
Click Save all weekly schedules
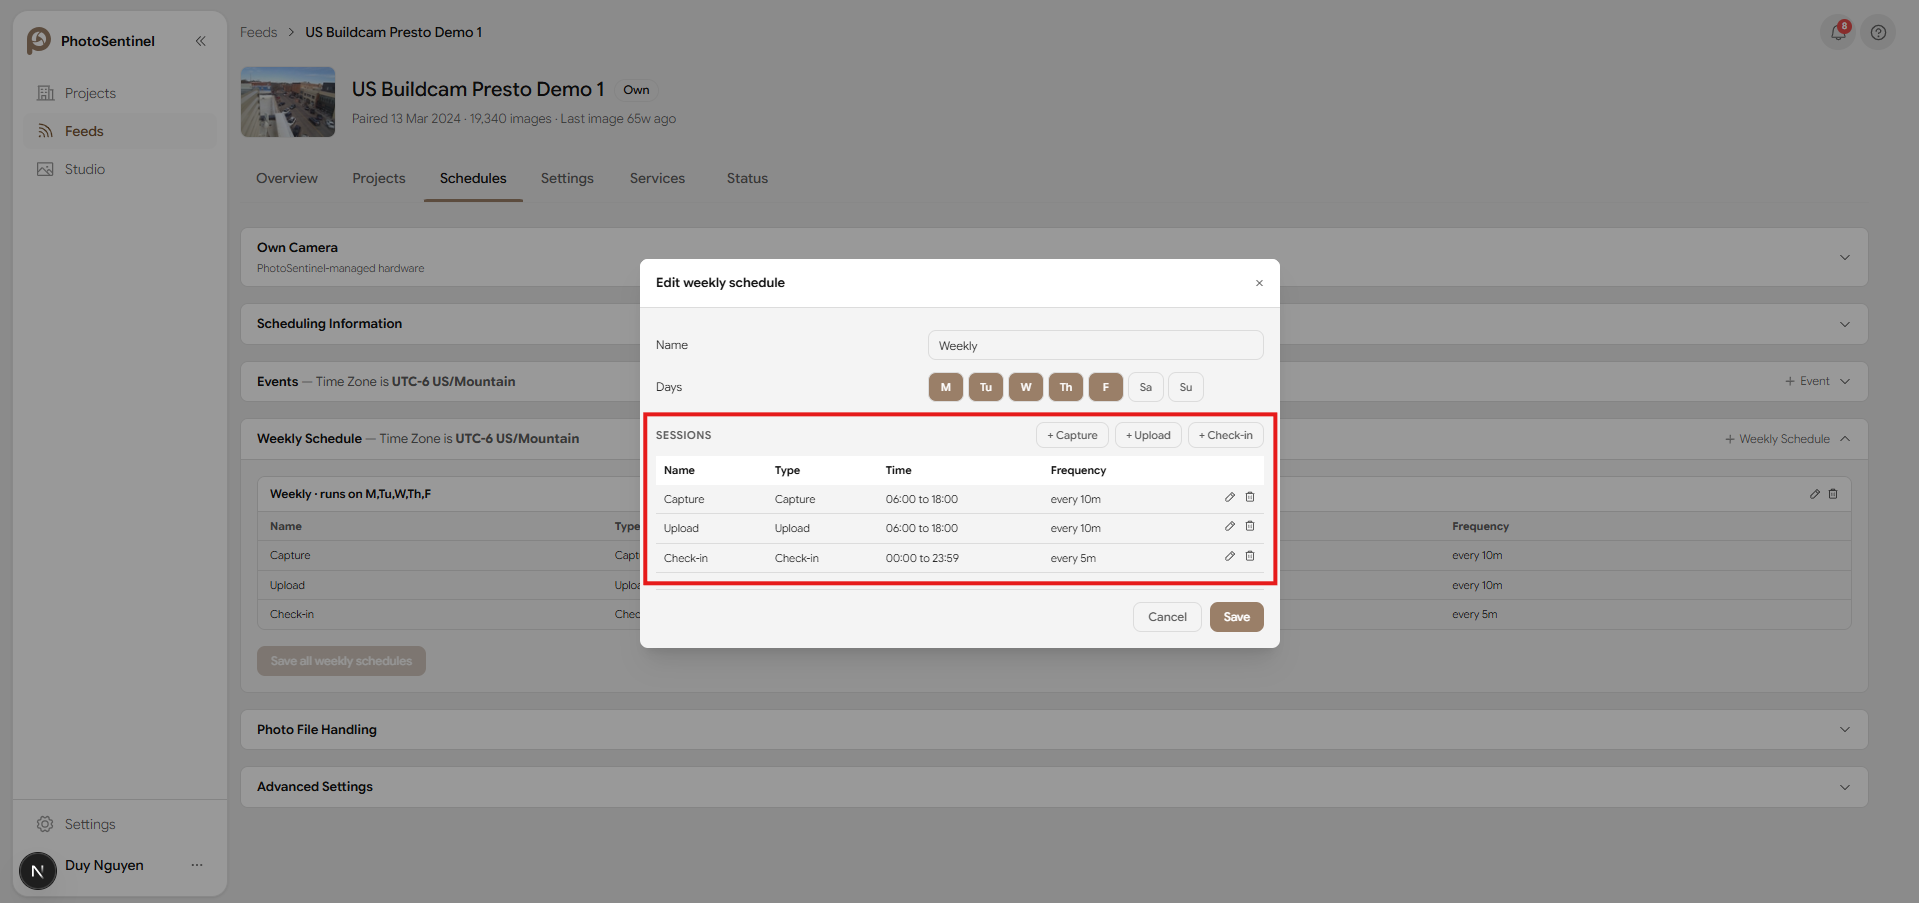tap(341, 661)
